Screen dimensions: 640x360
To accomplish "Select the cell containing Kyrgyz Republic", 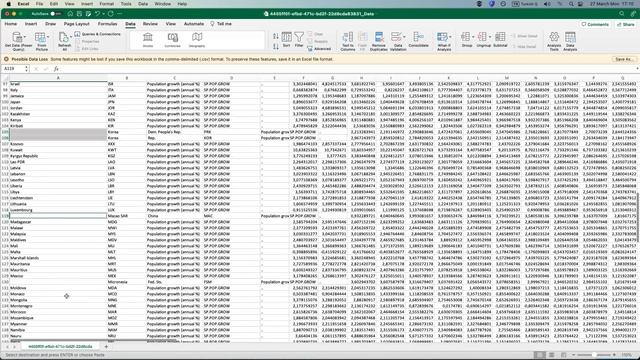I will [x=58, y=156].
